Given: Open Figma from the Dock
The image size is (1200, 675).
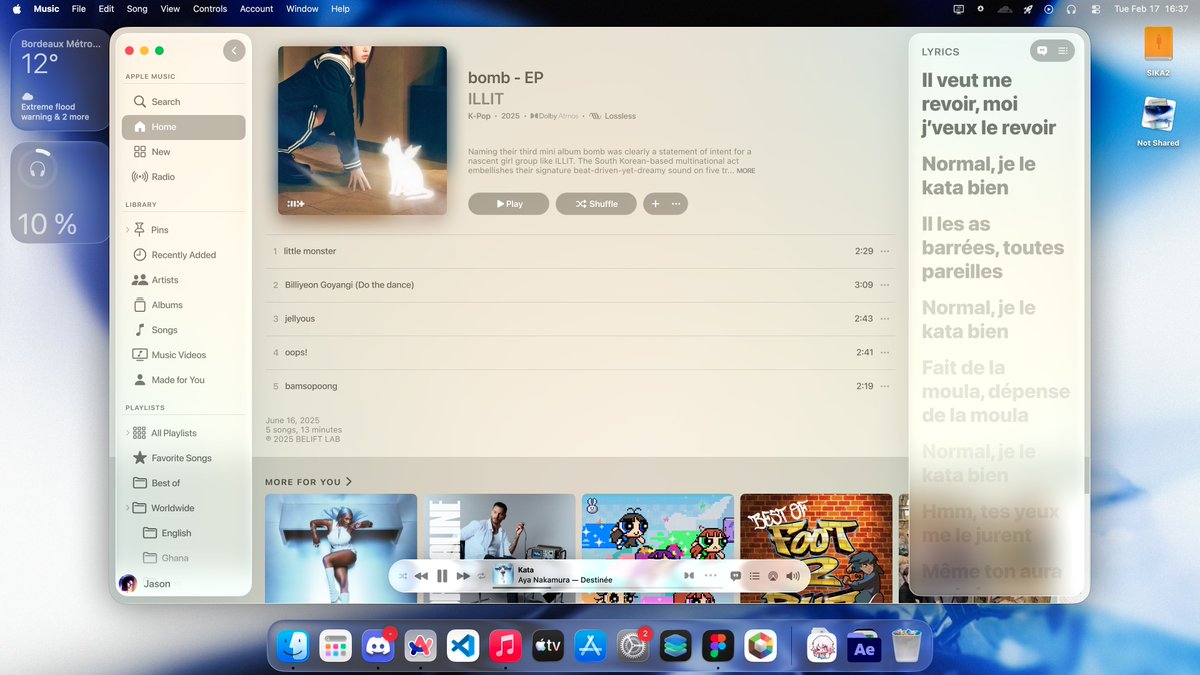Looking at the screenshot, I should pyautogui.click(x=717, y=646).
